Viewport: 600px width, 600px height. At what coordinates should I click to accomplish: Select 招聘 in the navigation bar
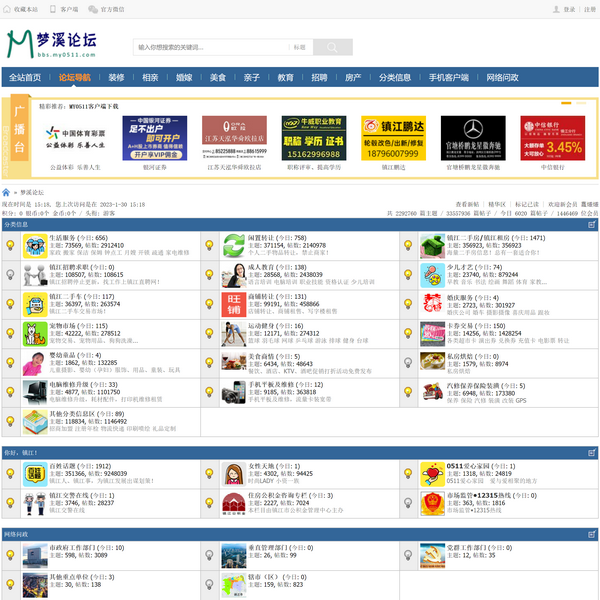pyautogui.click(x=318, y=77)
